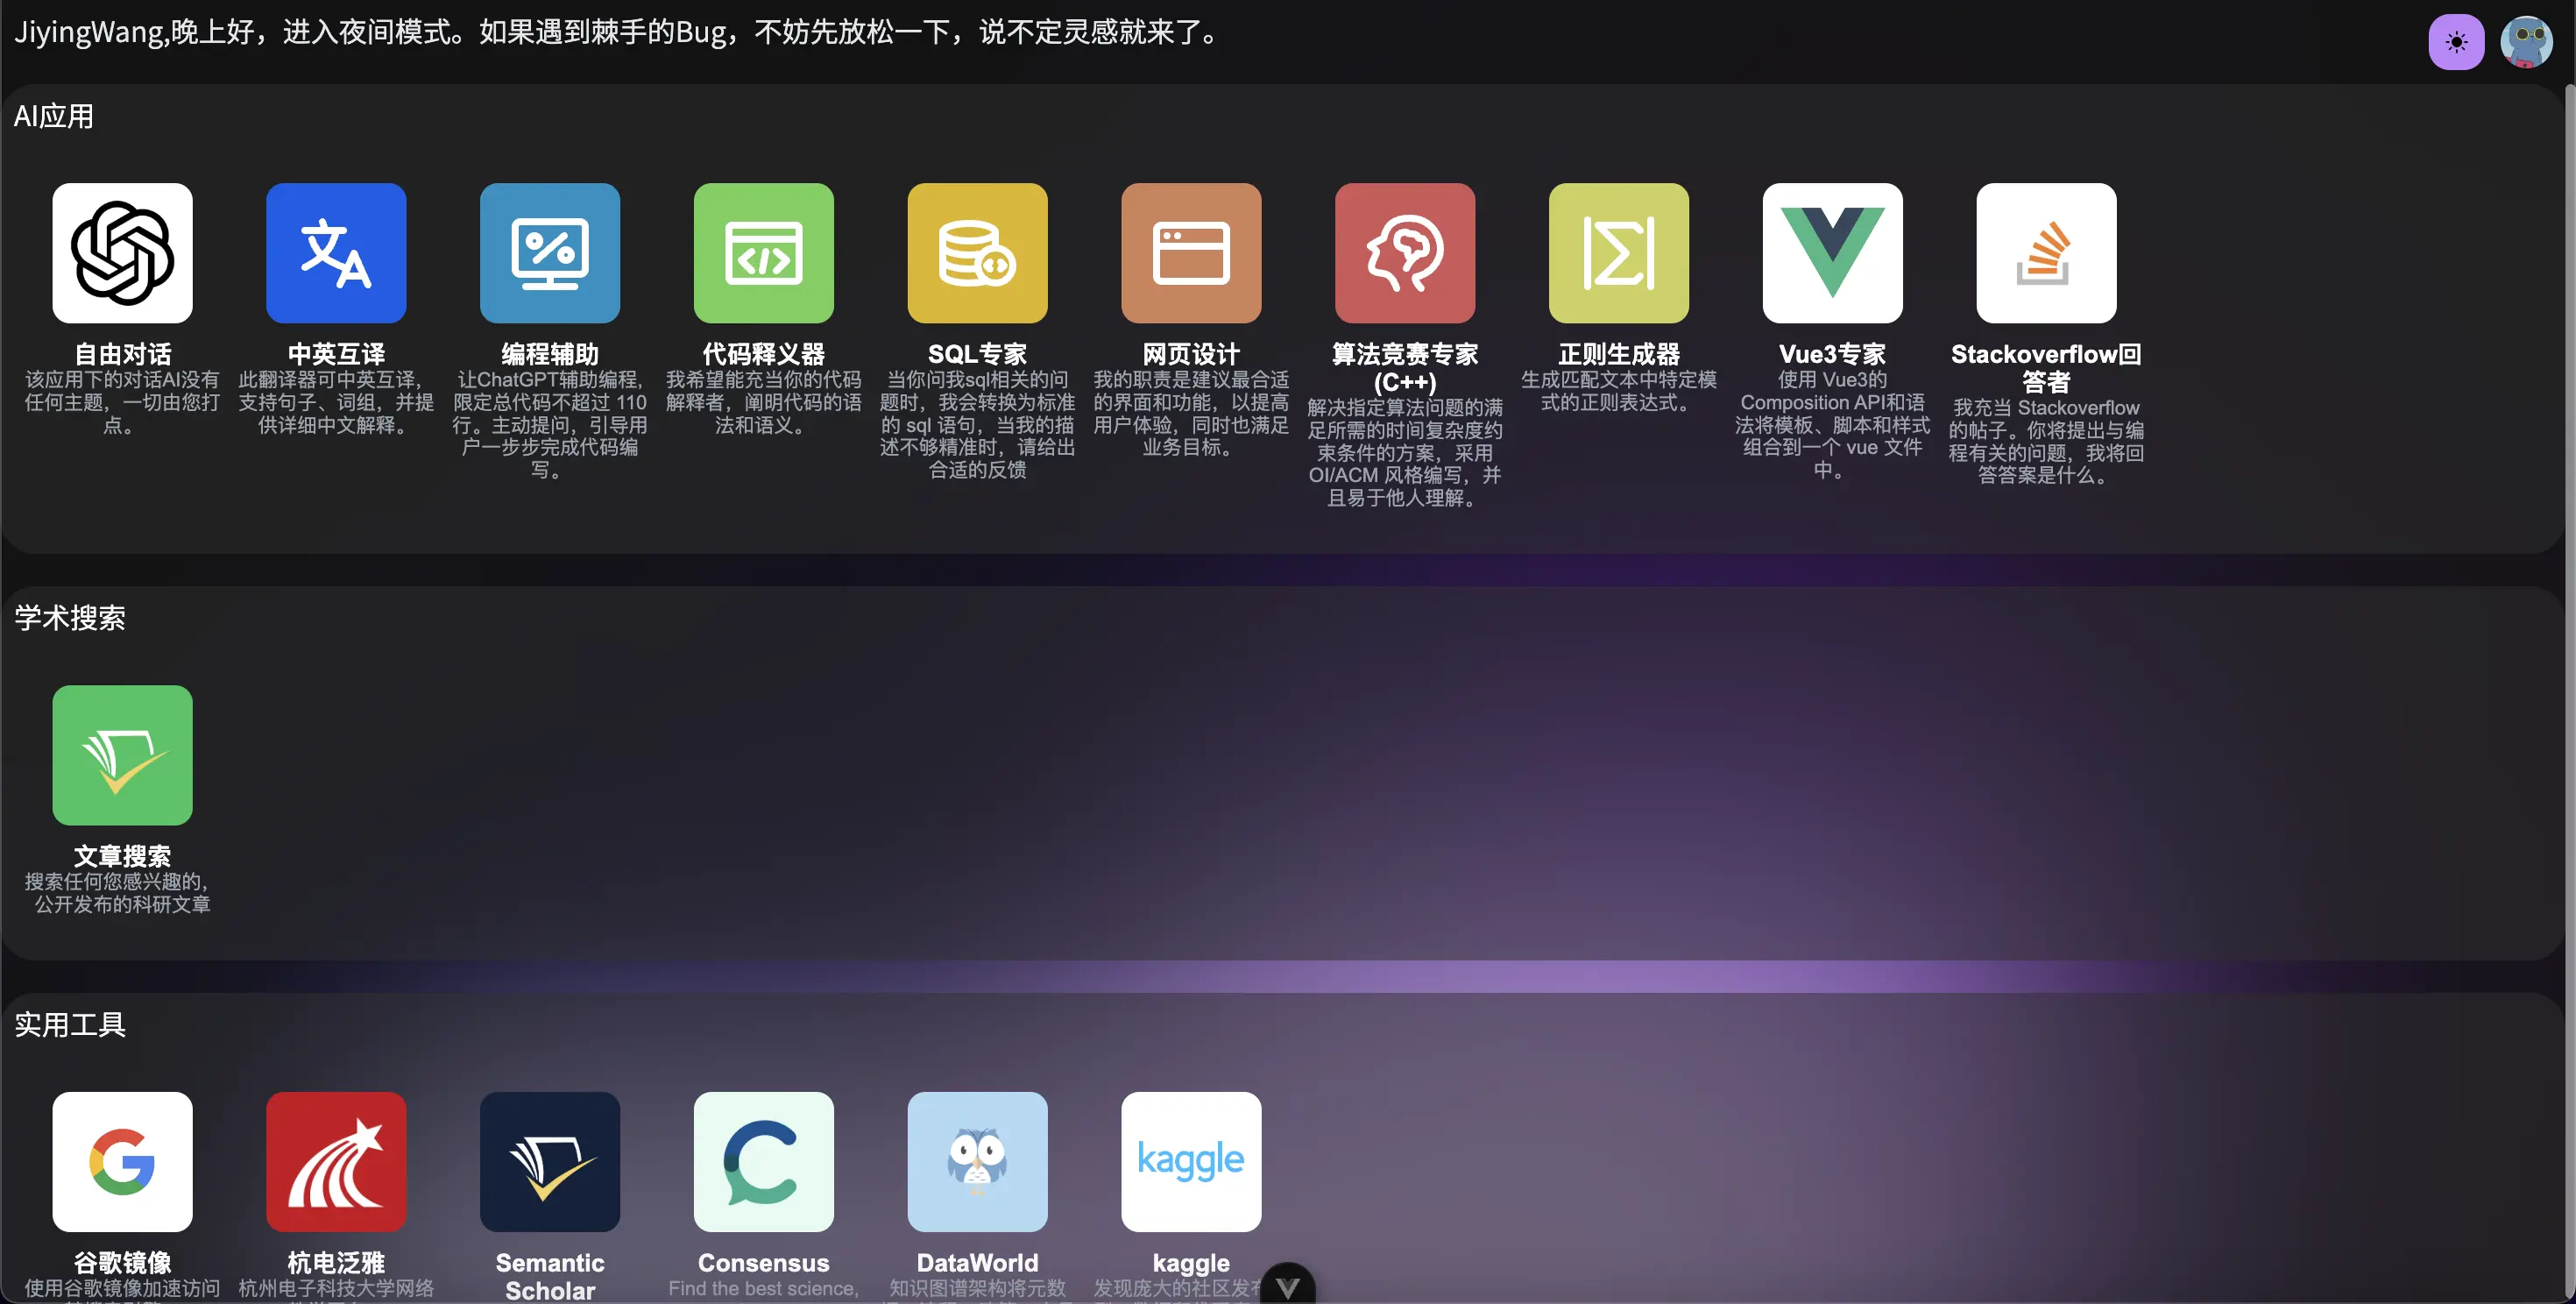
Task: Open the SQL专家 database icon
Action: [x=977, y=253]
